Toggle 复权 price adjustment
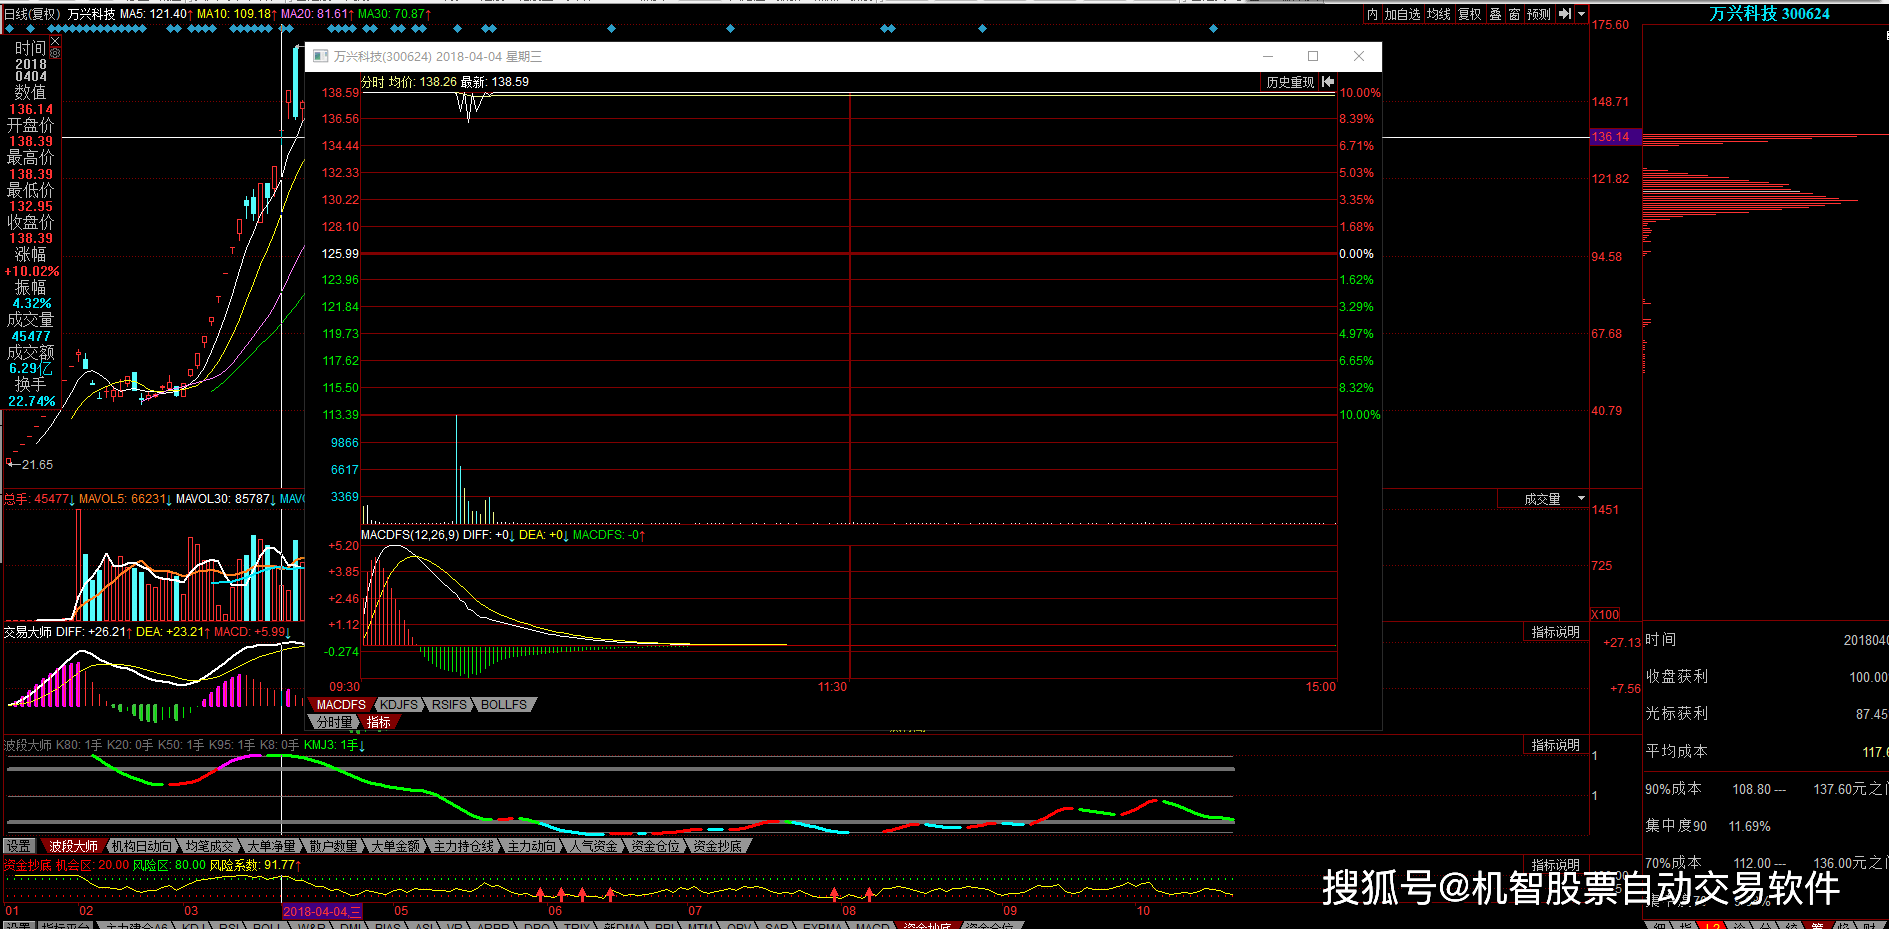 pos(1469,14)
